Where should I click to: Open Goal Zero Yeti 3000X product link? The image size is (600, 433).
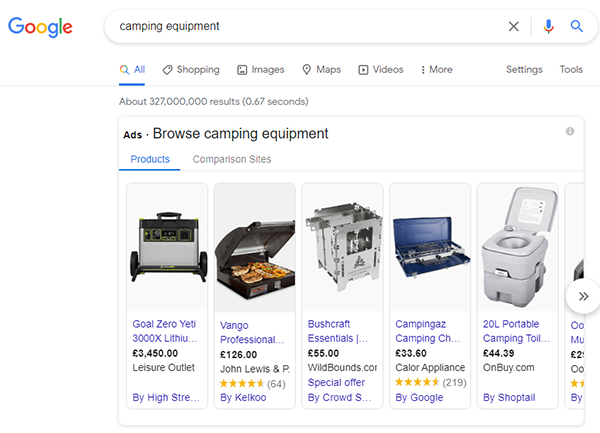pos(166,331)
